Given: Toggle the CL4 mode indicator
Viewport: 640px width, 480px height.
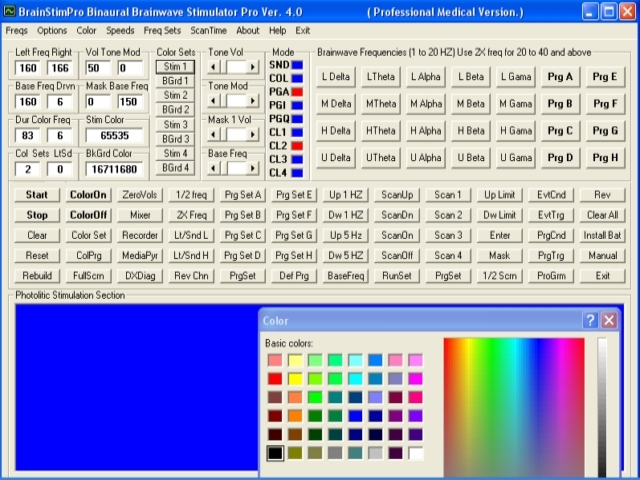Looking at the screenshot, I should point(297,173).
